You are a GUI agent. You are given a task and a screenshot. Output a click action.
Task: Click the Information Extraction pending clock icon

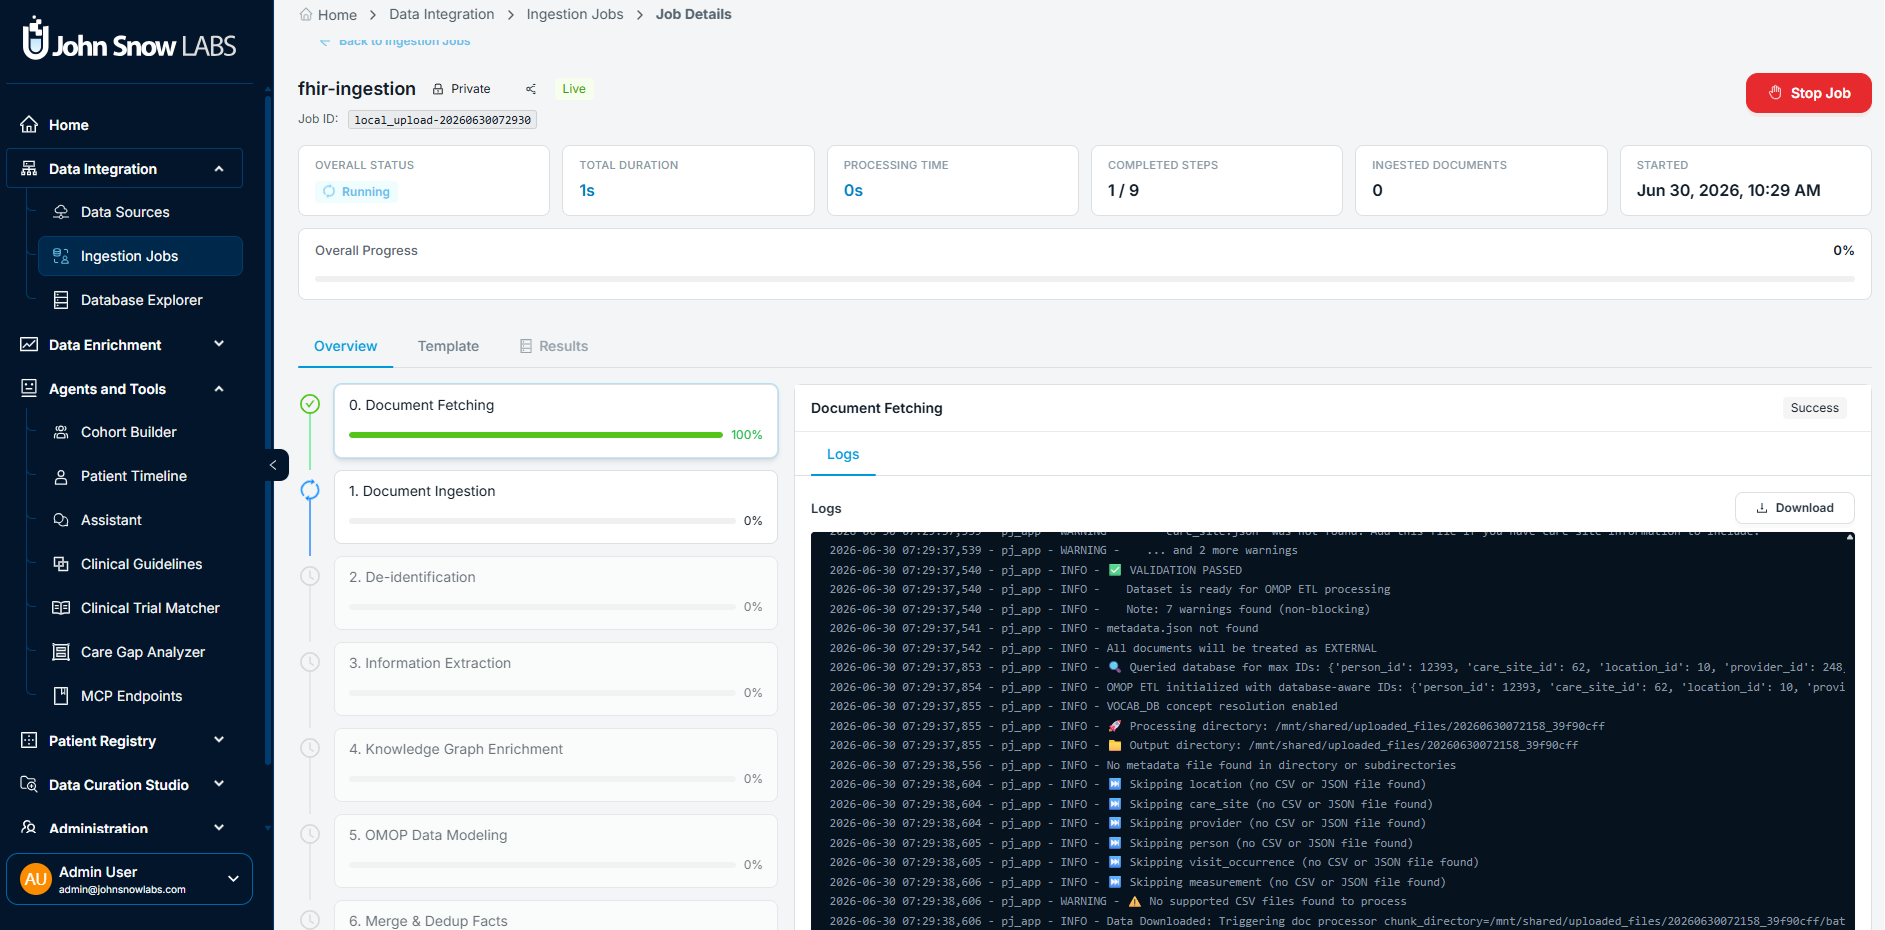(310, 662)
